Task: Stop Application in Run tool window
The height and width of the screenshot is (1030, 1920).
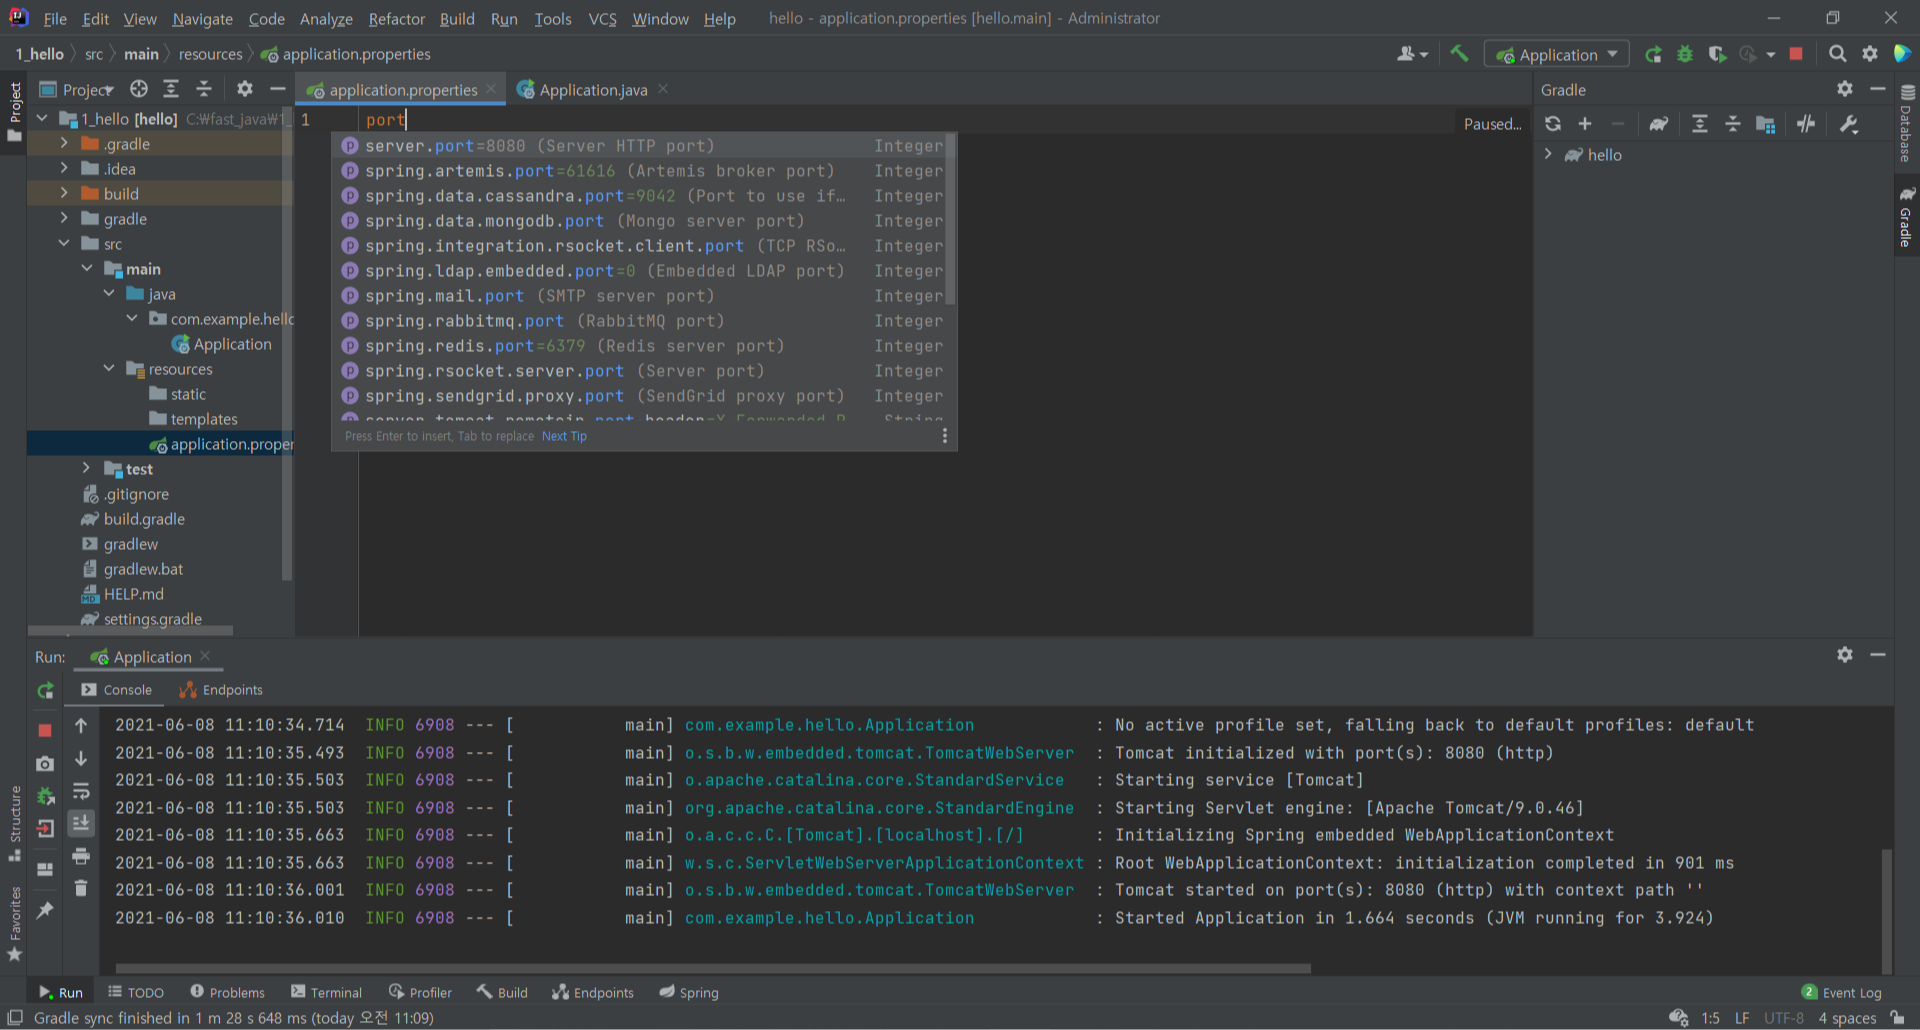Action: point(45,730)
